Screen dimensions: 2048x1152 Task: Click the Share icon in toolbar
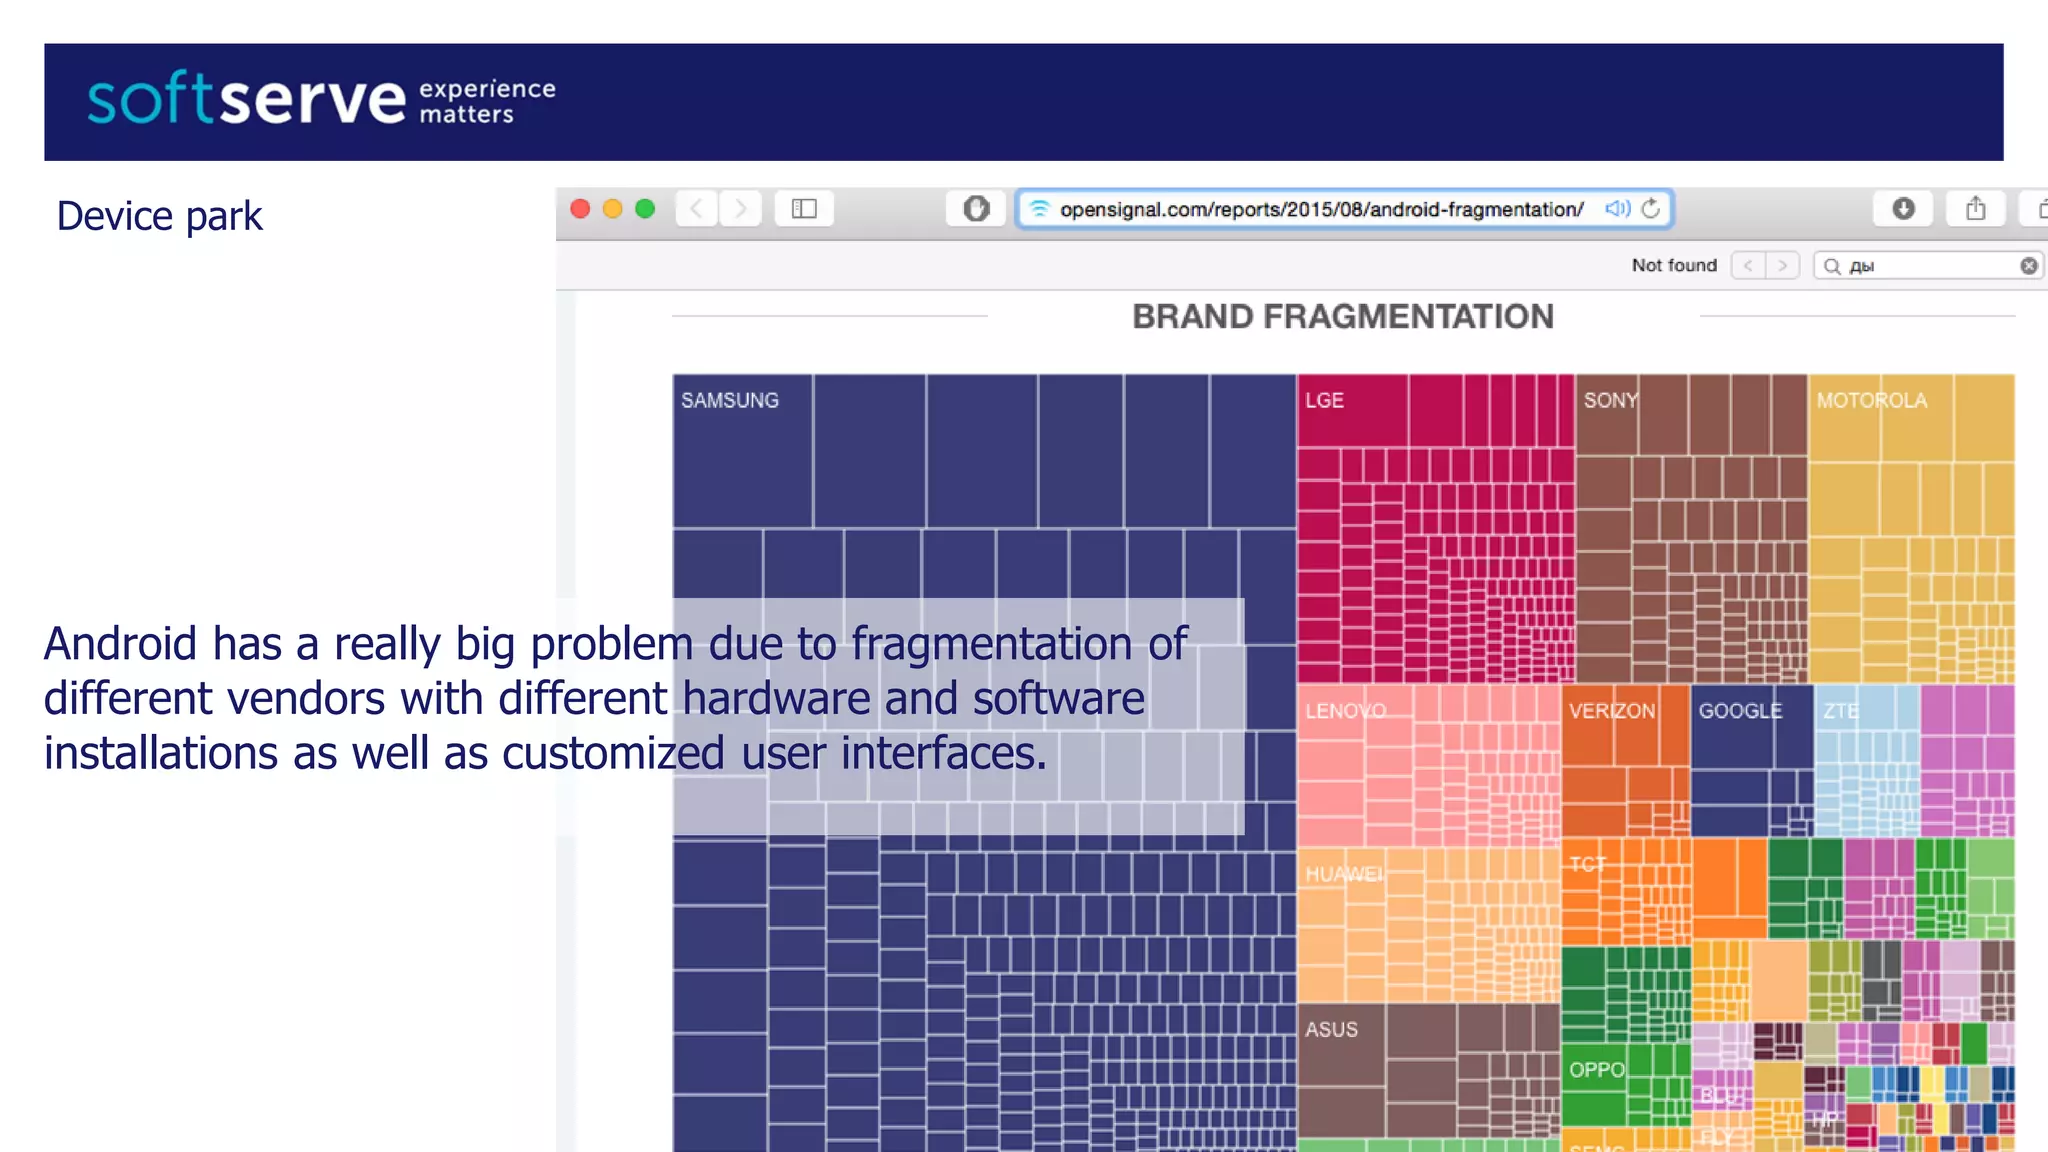tap(1975, 209)
